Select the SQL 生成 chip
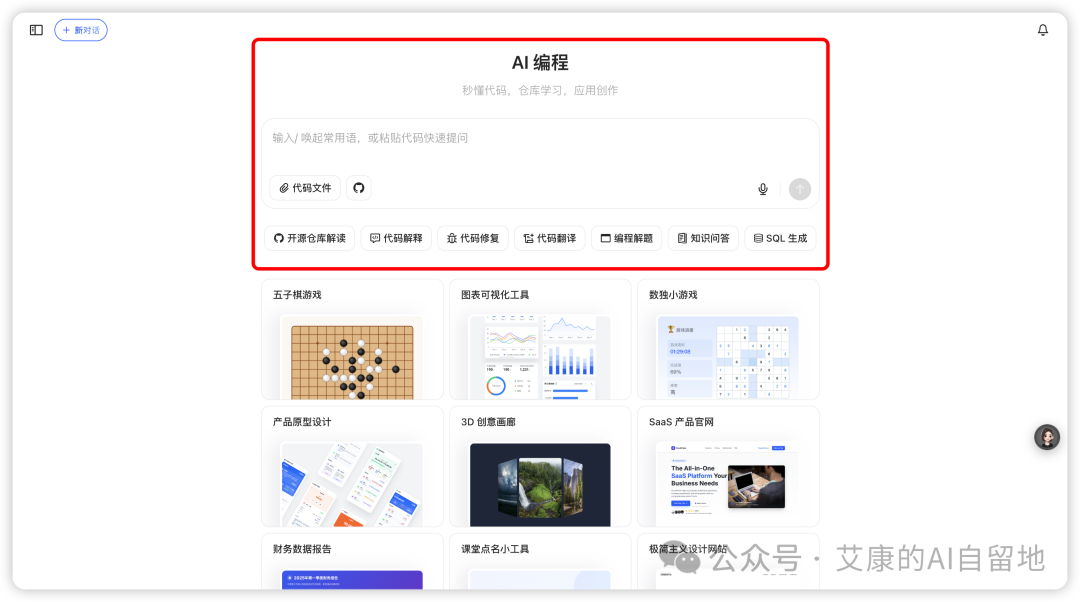The height and width of the screenshot is (602, 1080). tap(780, 238)
